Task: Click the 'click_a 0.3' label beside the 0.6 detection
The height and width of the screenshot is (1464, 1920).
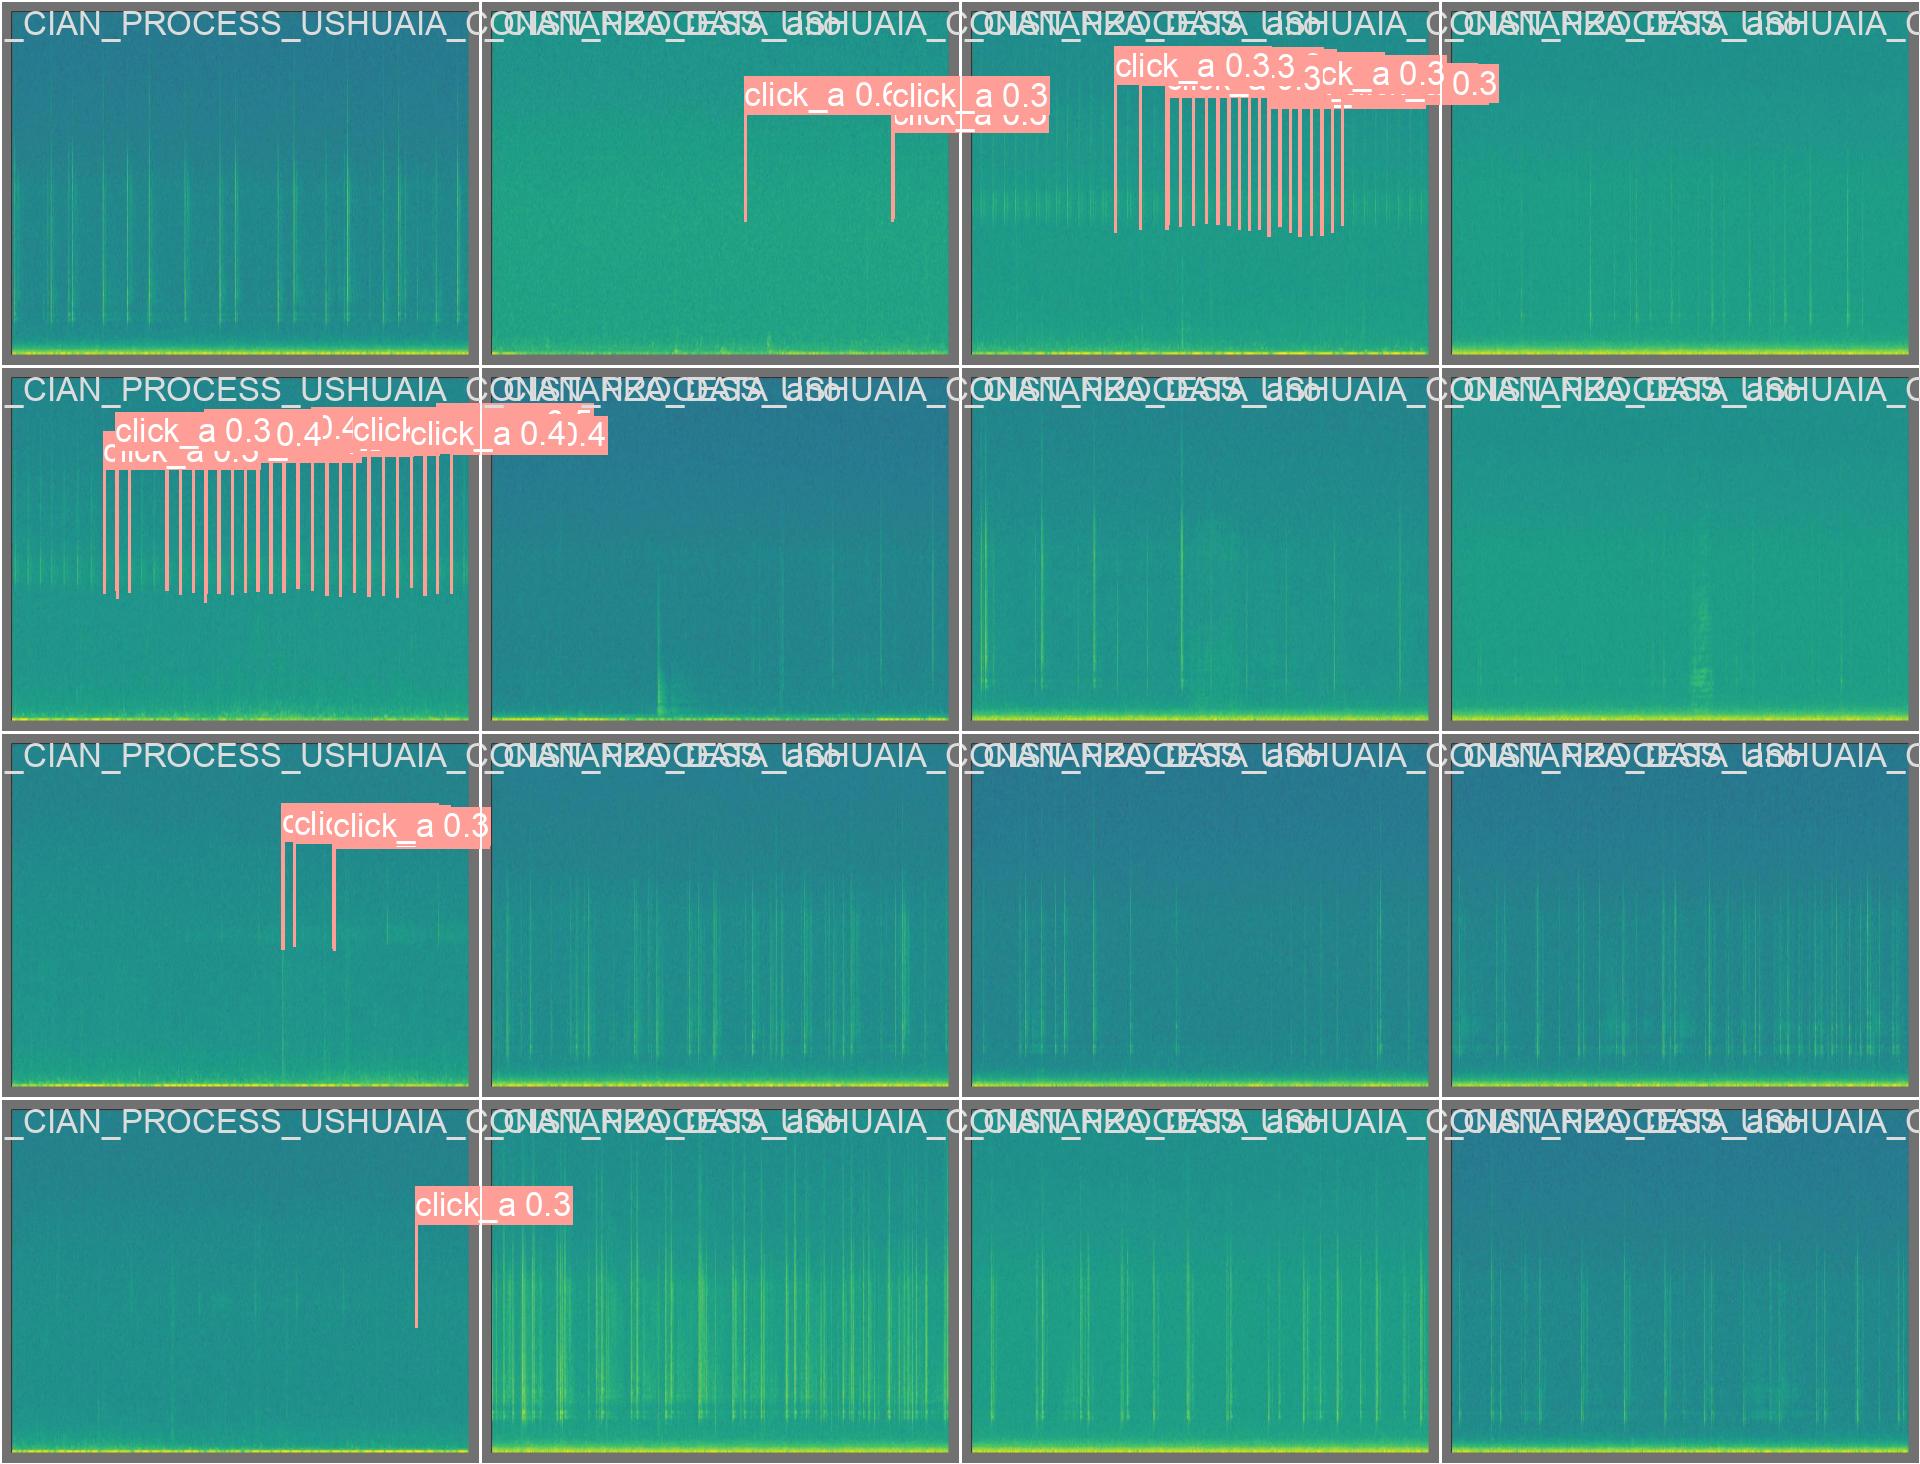Action: tap(970, 96)
